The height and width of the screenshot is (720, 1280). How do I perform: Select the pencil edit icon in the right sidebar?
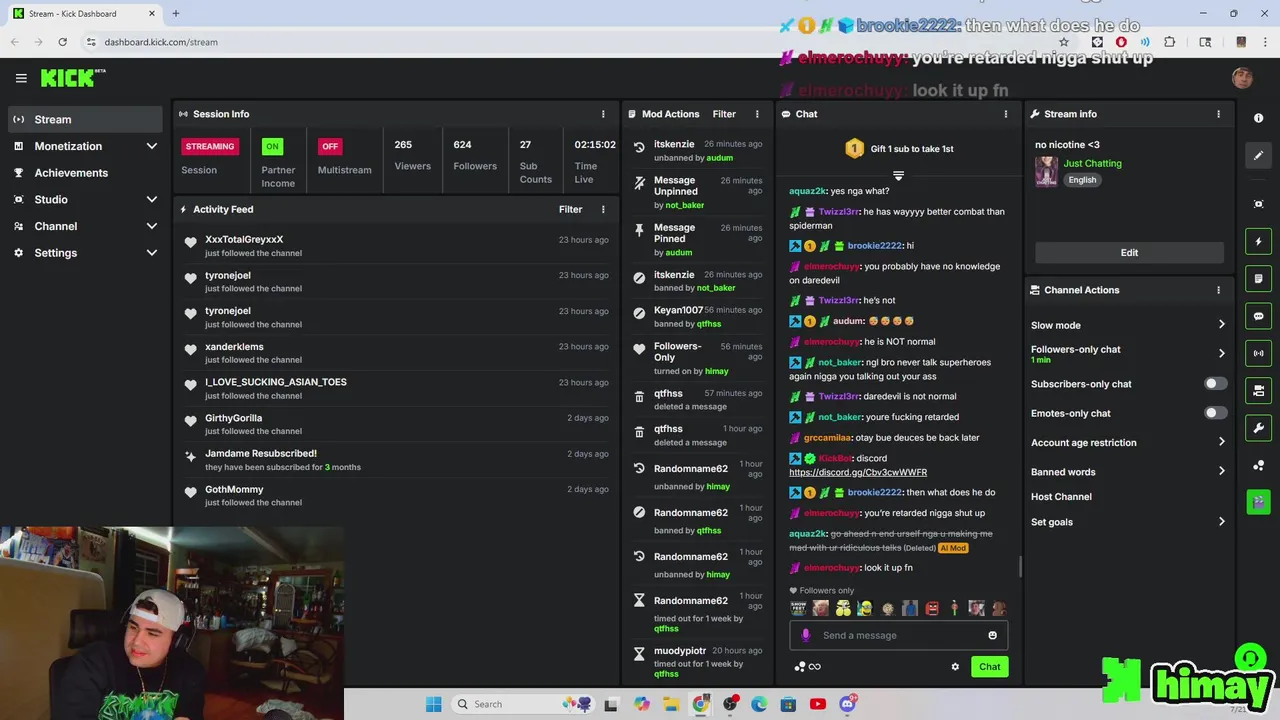click(1258, 155)
